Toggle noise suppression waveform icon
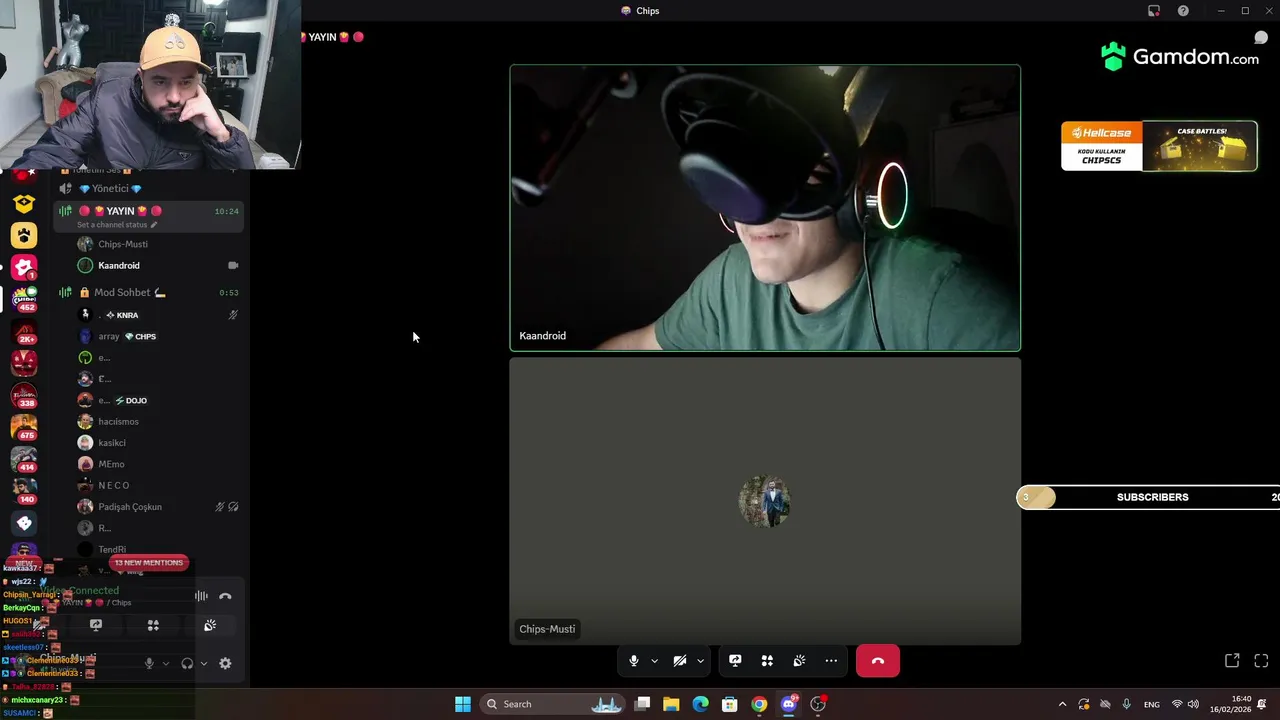 pos(201,597)
